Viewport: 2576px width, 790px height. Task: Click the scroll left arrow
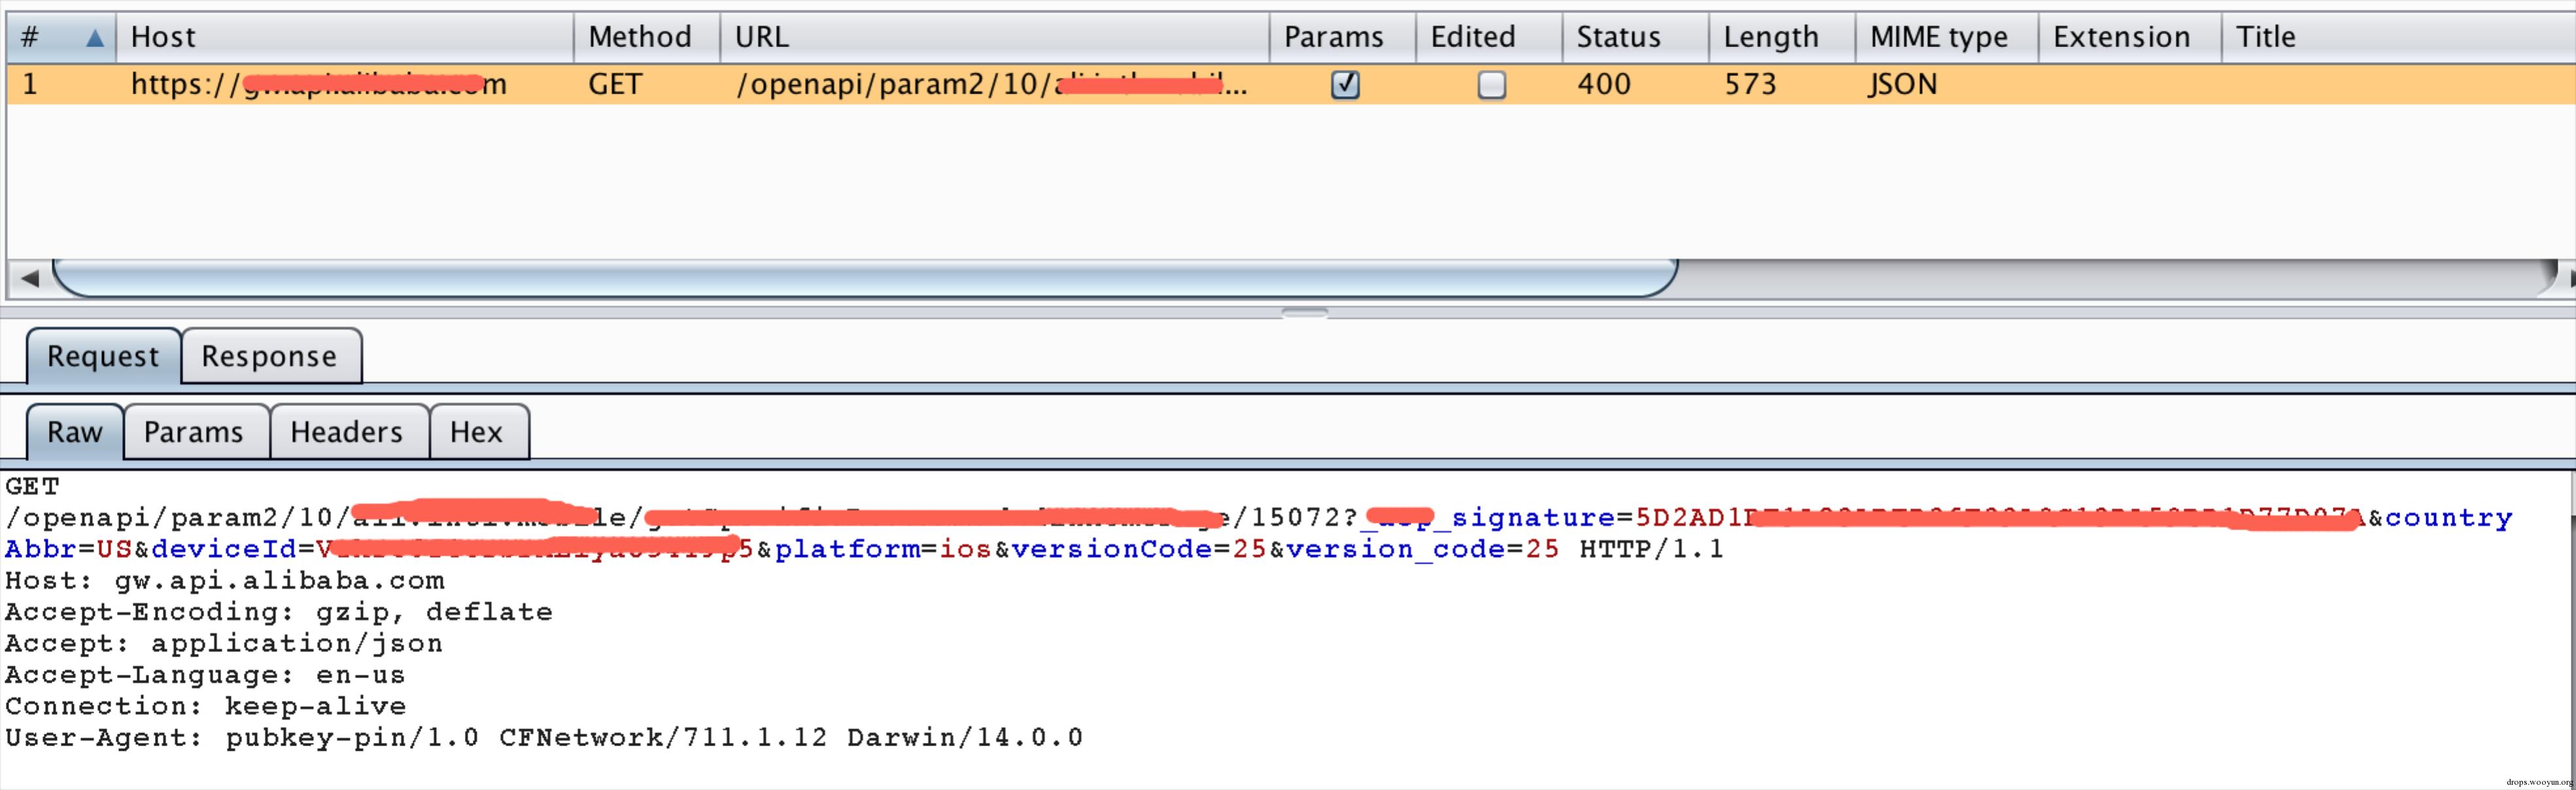(x=29, y=278)
